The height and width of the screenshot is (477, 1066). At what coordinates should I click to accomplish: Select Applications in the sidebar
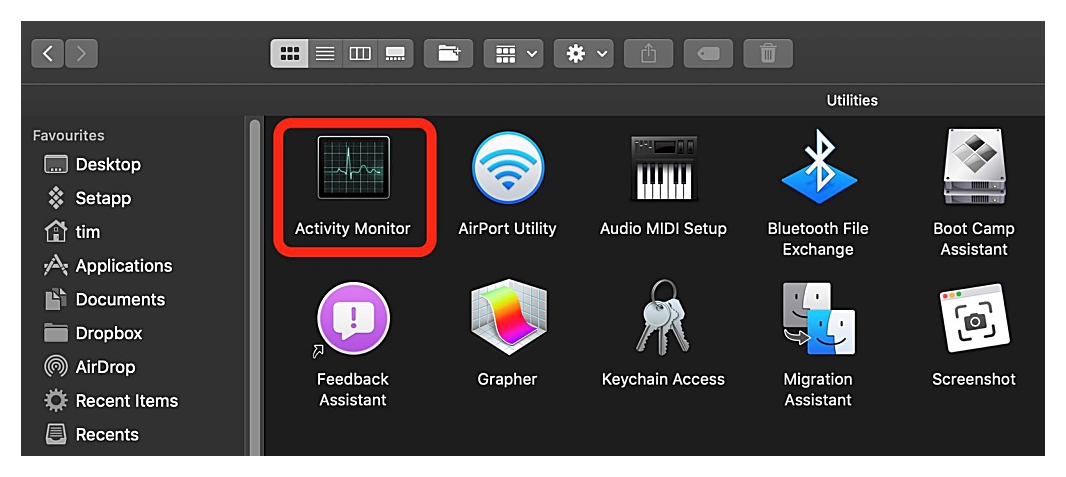tap(107, 266)
